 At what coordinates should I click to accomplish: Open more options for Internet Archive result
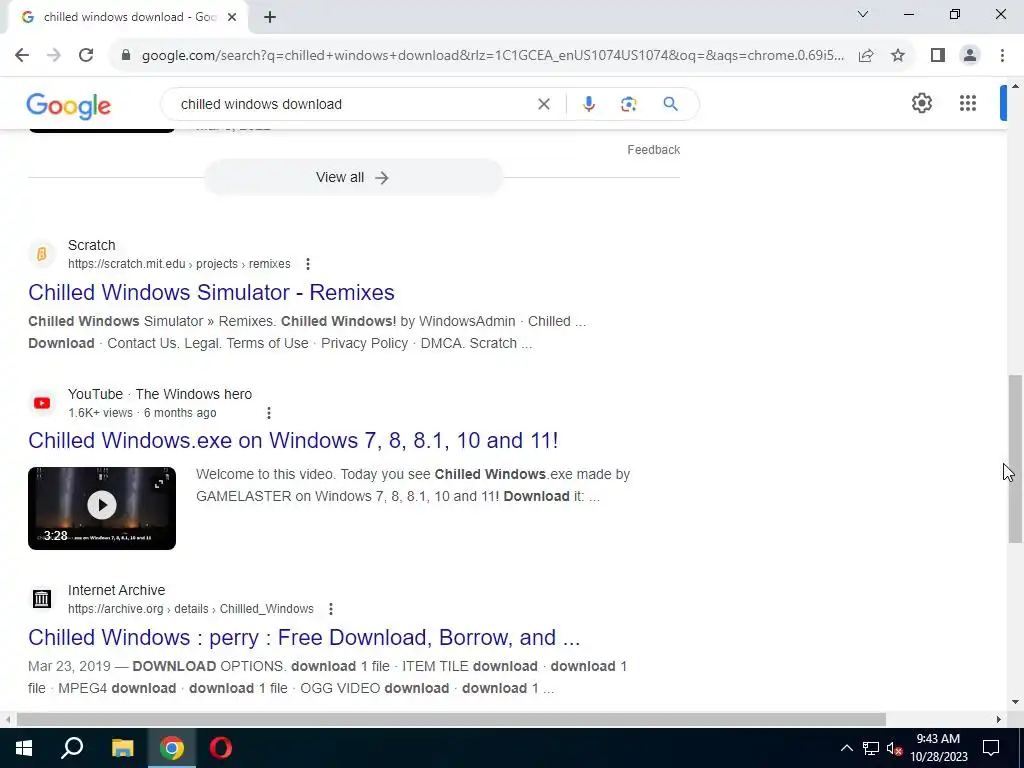(331, 609)
